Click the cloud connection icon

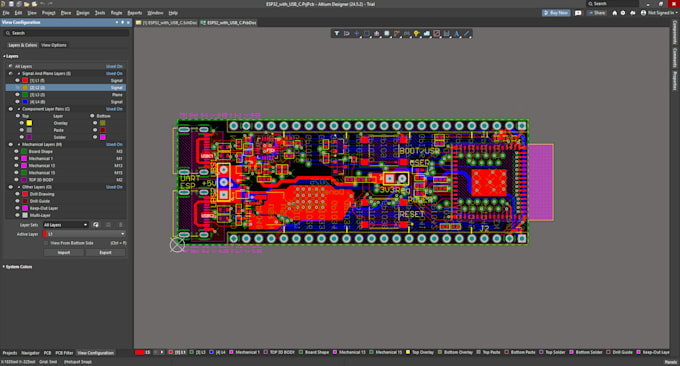coord(633,13)
